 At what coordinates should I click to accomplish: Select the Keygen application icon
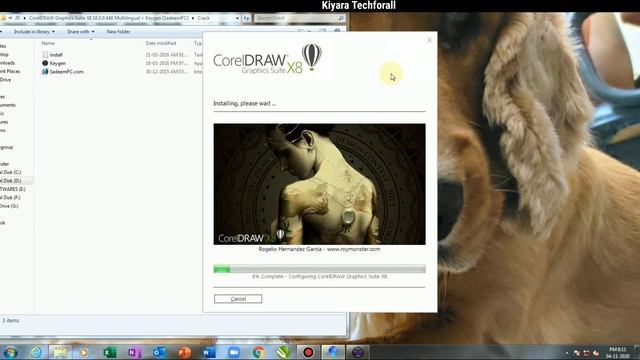45,63
